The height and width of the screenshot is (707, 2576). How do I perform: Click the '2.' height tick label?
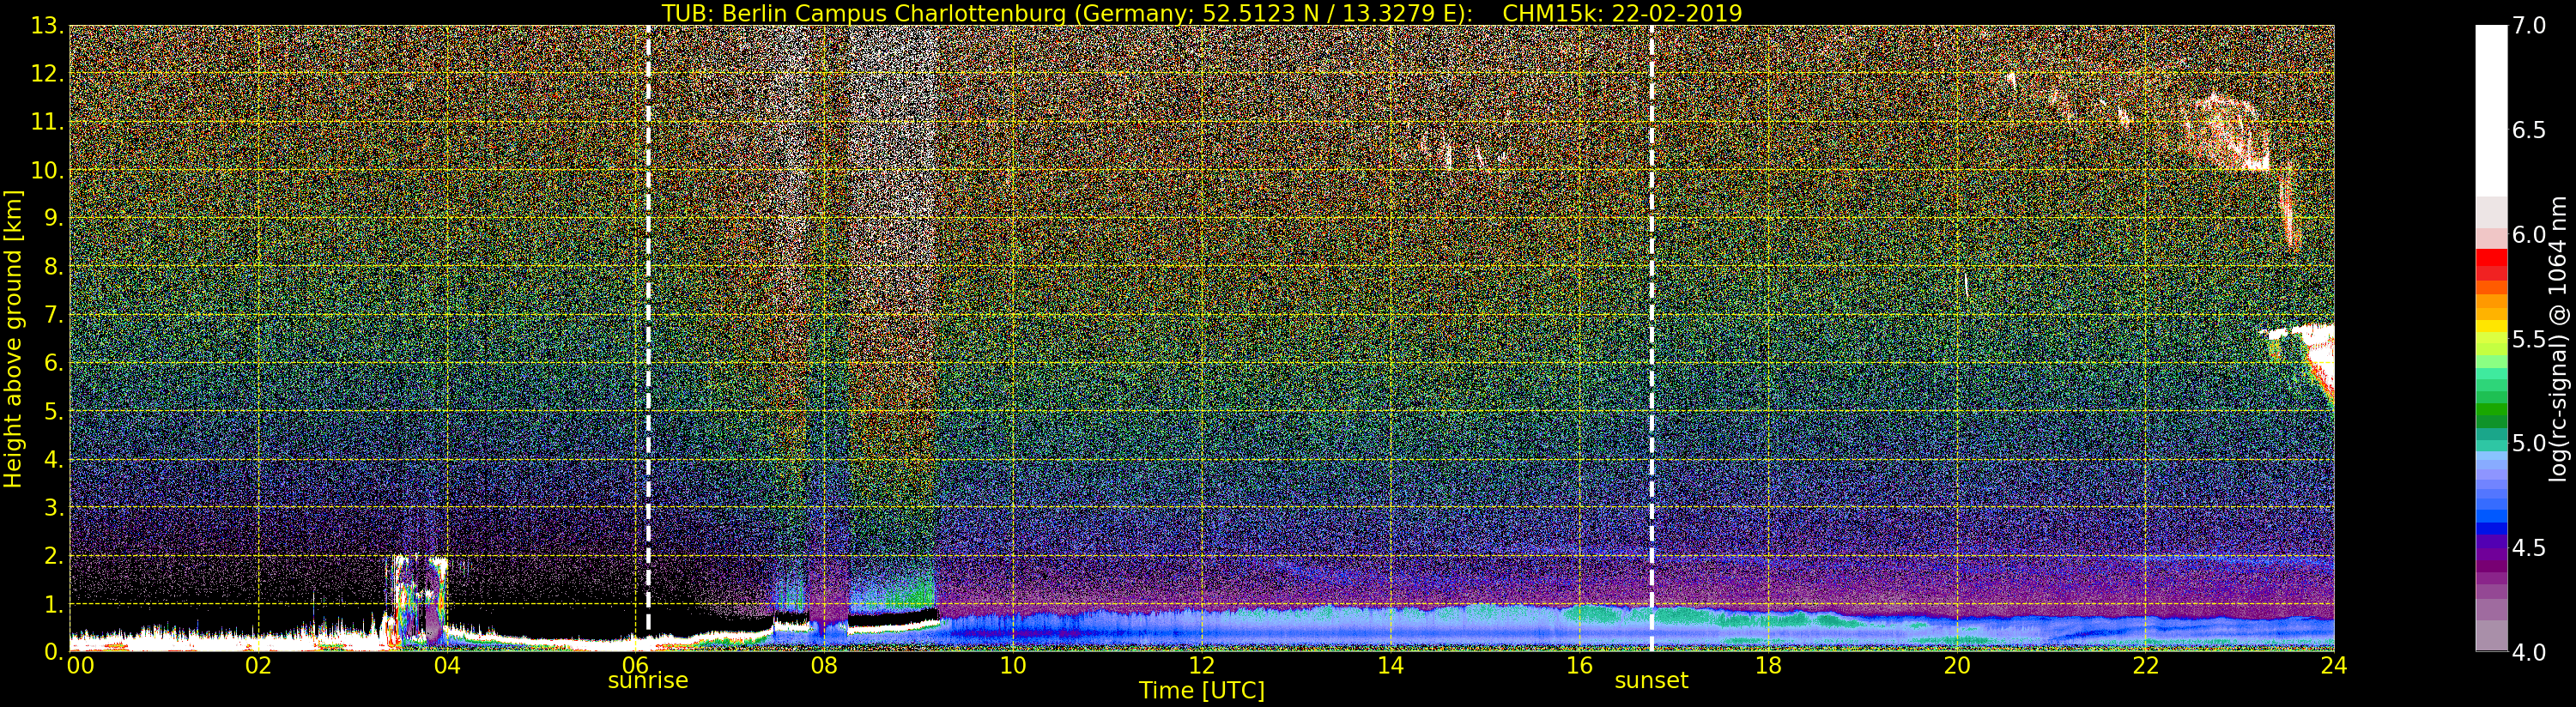pyautogui.click(x=54, y=556)
